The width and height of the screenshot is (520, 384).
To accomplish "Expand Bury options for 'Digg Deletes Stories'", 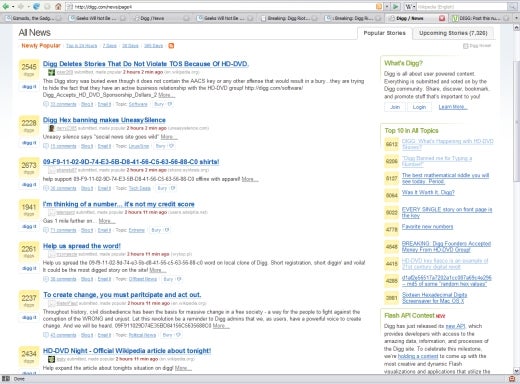I will [x=170, y=104].
